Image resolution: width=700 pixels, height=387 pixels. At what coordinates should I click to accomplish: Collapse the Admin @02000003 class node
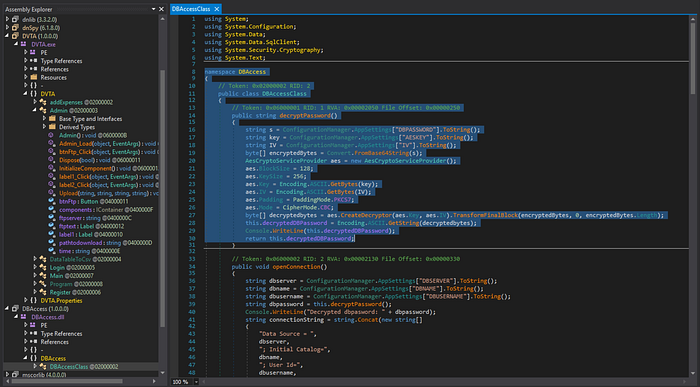[x=35, y=110]
